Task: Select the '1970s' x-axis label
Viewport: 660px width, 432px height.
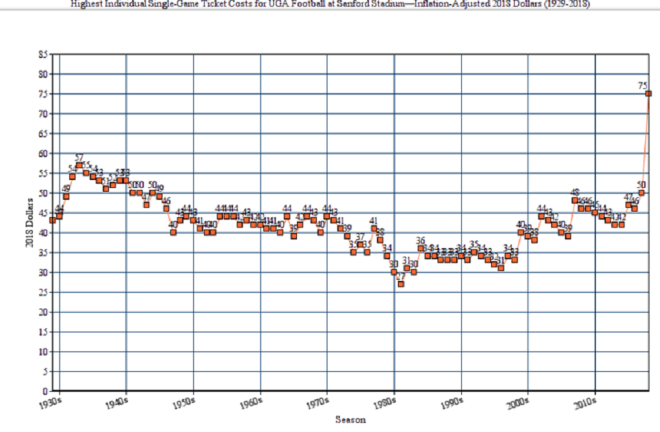Action: (x=318, y=403)
